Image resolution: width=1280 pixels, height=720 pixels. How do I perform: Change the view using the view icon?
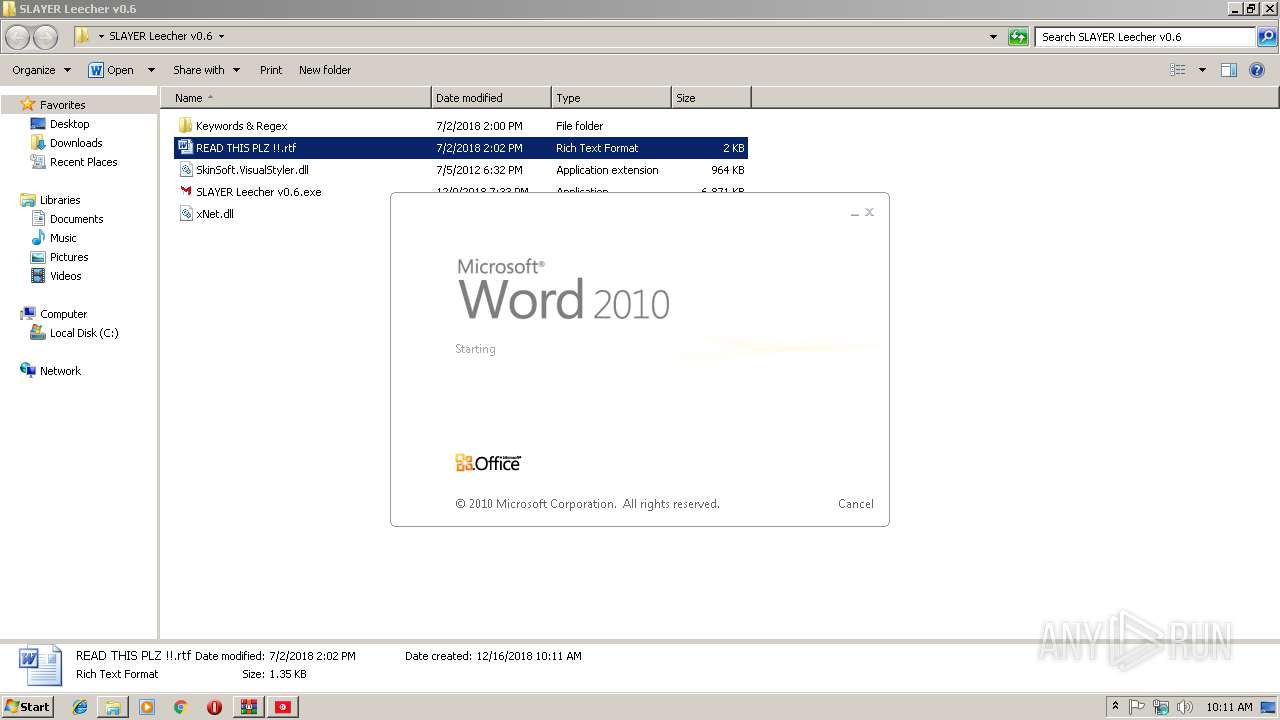click(1177, 70)
